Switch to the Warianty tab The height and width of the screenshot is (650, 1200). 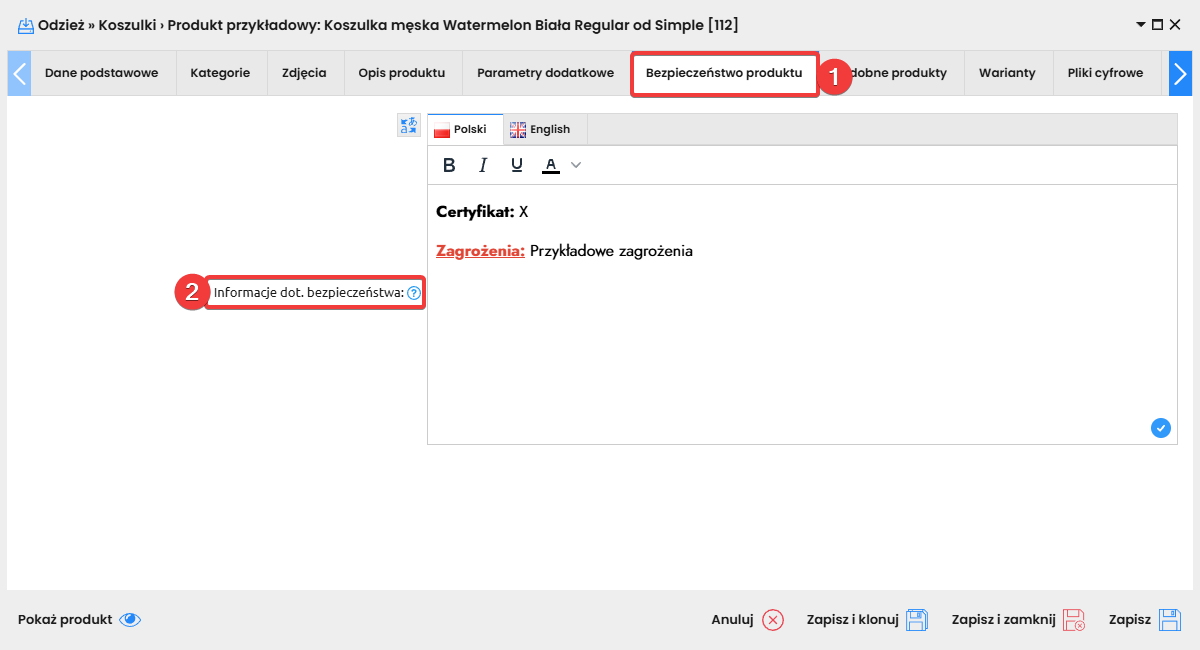(1007, 73)
